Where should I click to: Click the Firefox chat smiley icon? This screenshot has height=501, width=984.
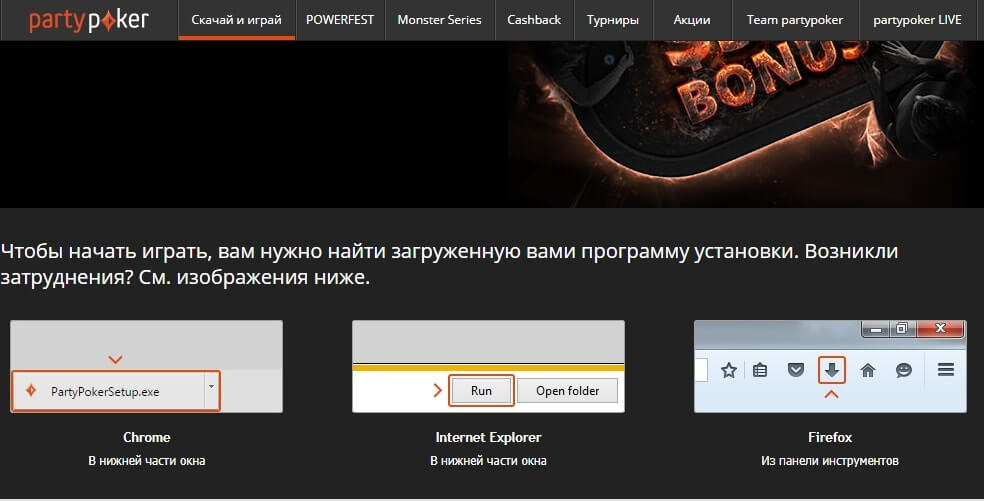pos(904,370)
